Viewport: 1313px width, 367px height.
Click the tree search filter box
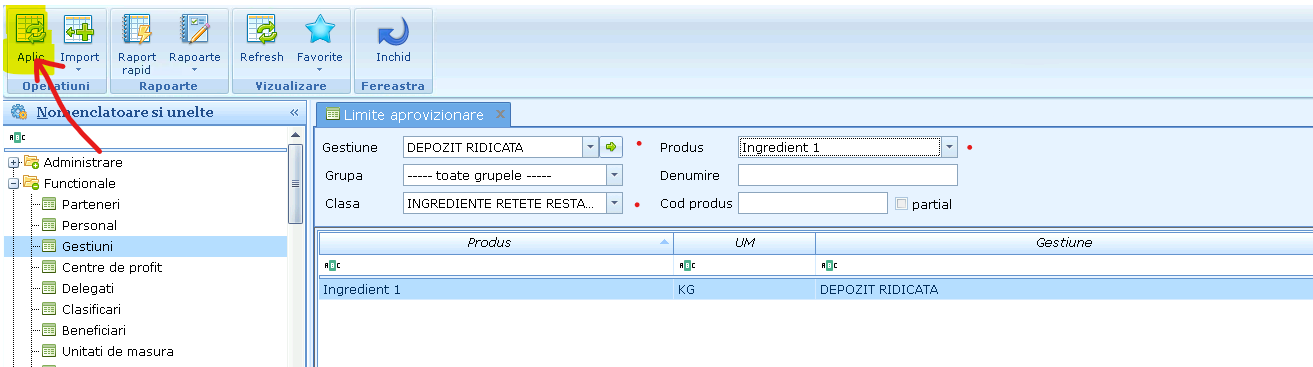146,137
